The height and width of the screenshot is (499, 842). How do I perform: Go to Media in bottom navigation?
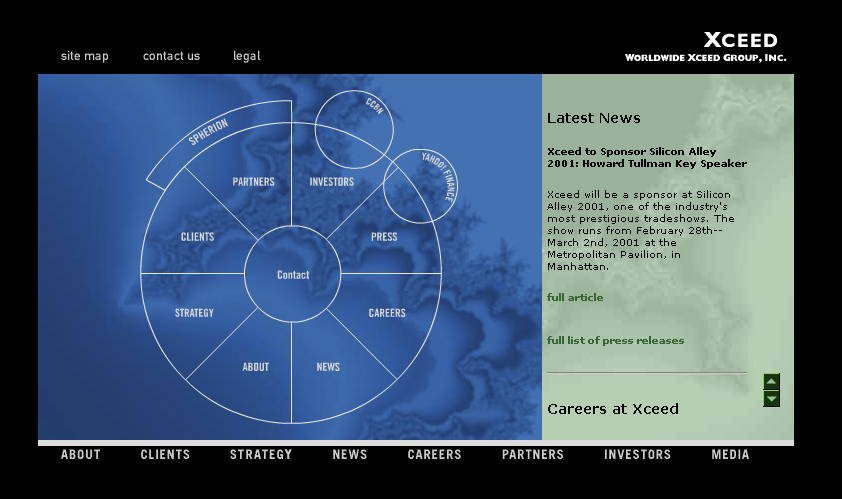(x=730, y=455)
